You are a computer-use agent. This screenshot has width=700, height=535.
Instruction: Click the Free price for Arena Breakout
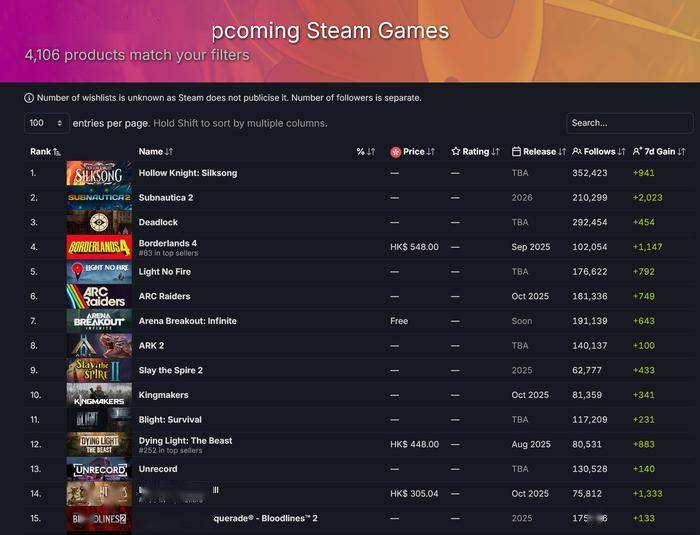(399, 321)
